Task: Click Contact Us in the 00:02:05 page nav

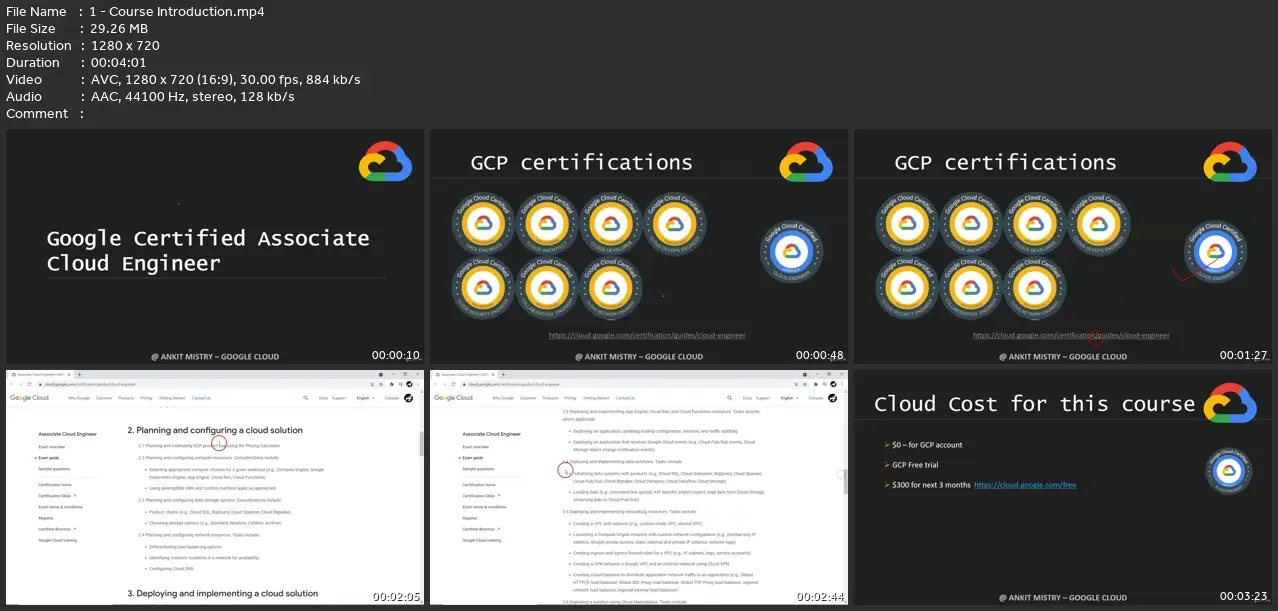Action: (201, 398)
